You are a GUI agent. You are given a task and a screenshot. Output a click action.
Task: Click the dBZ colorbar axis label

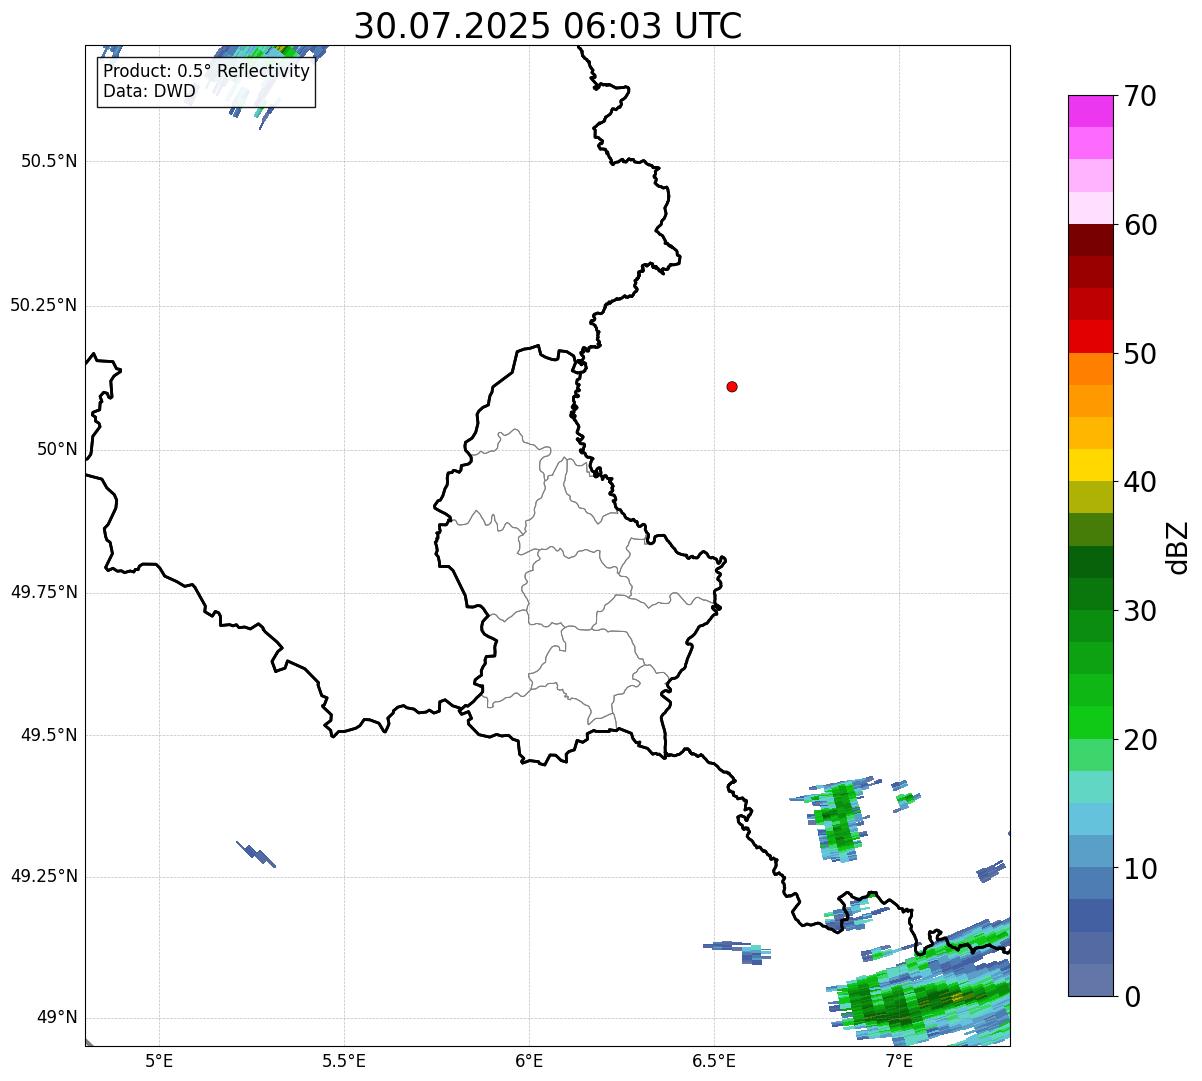coord(1178,547)
